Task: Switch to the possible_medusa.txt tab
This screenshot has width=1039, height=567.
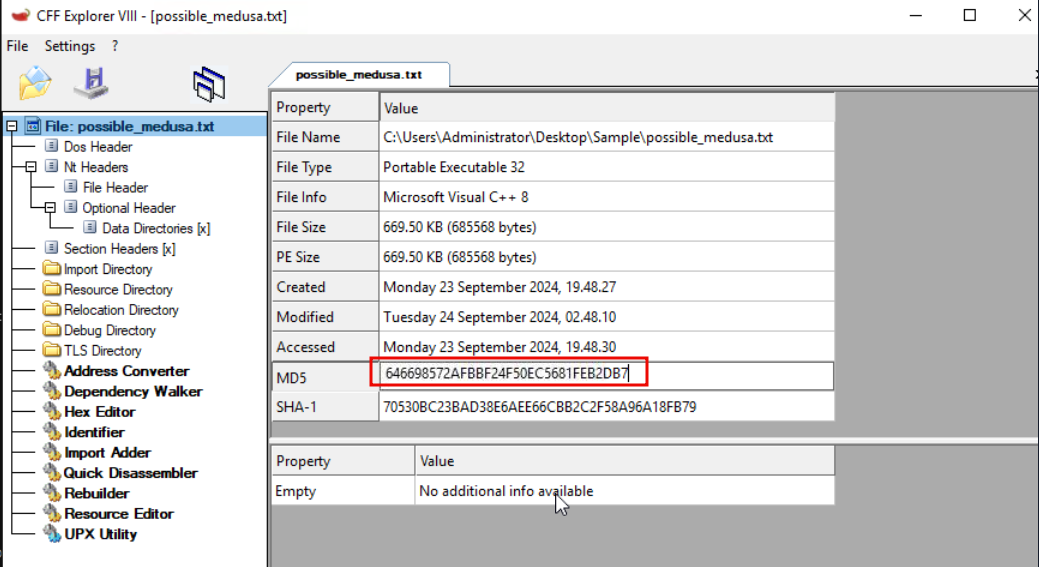Action: tap(358, 75)
